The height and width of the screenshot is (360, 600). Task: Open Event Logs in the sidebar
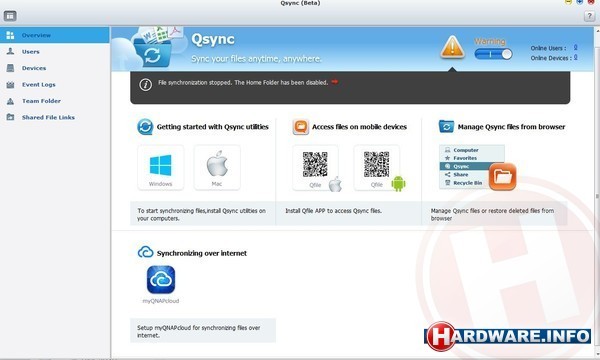55,85
